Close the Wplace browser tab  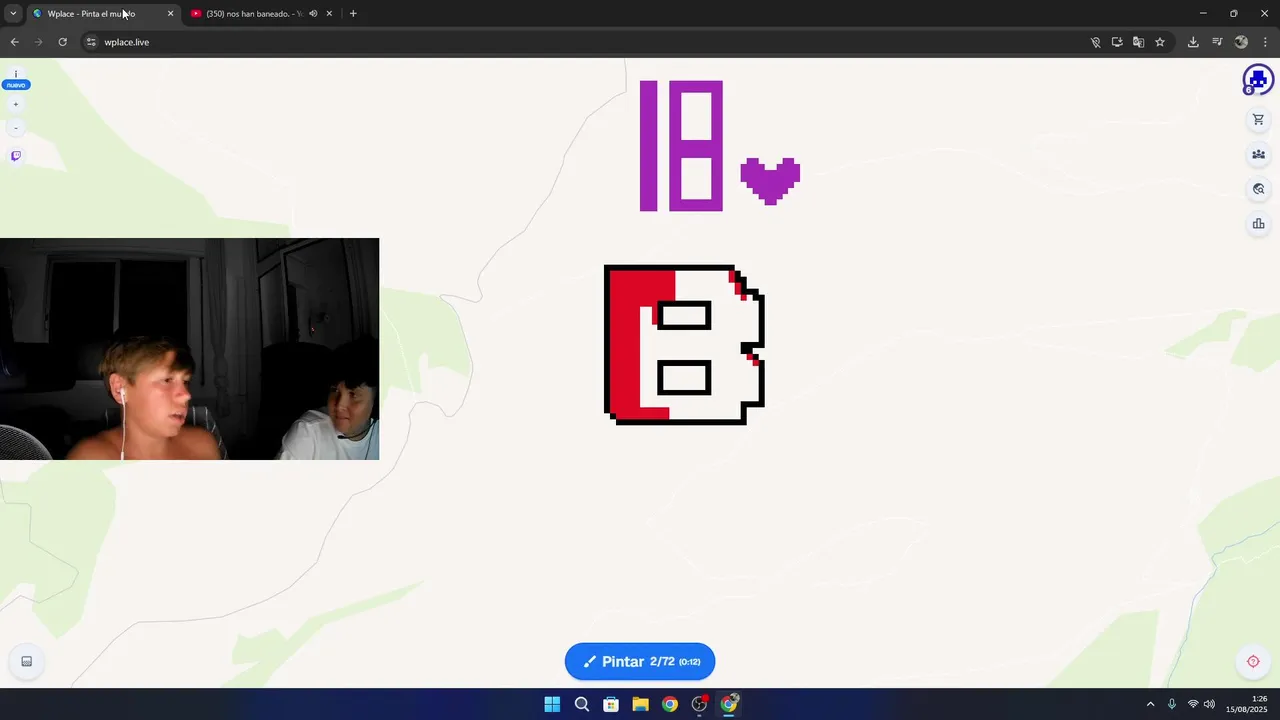click(x=170, y=14)
